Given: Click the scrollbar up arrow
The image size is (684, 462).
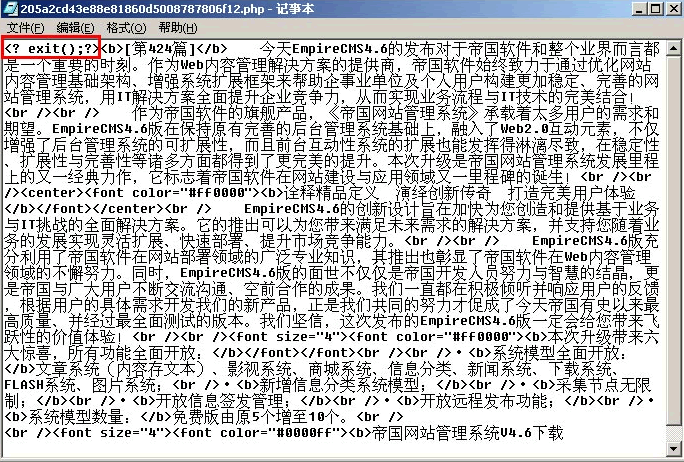Looking at the screenshot, I should 674,48.
